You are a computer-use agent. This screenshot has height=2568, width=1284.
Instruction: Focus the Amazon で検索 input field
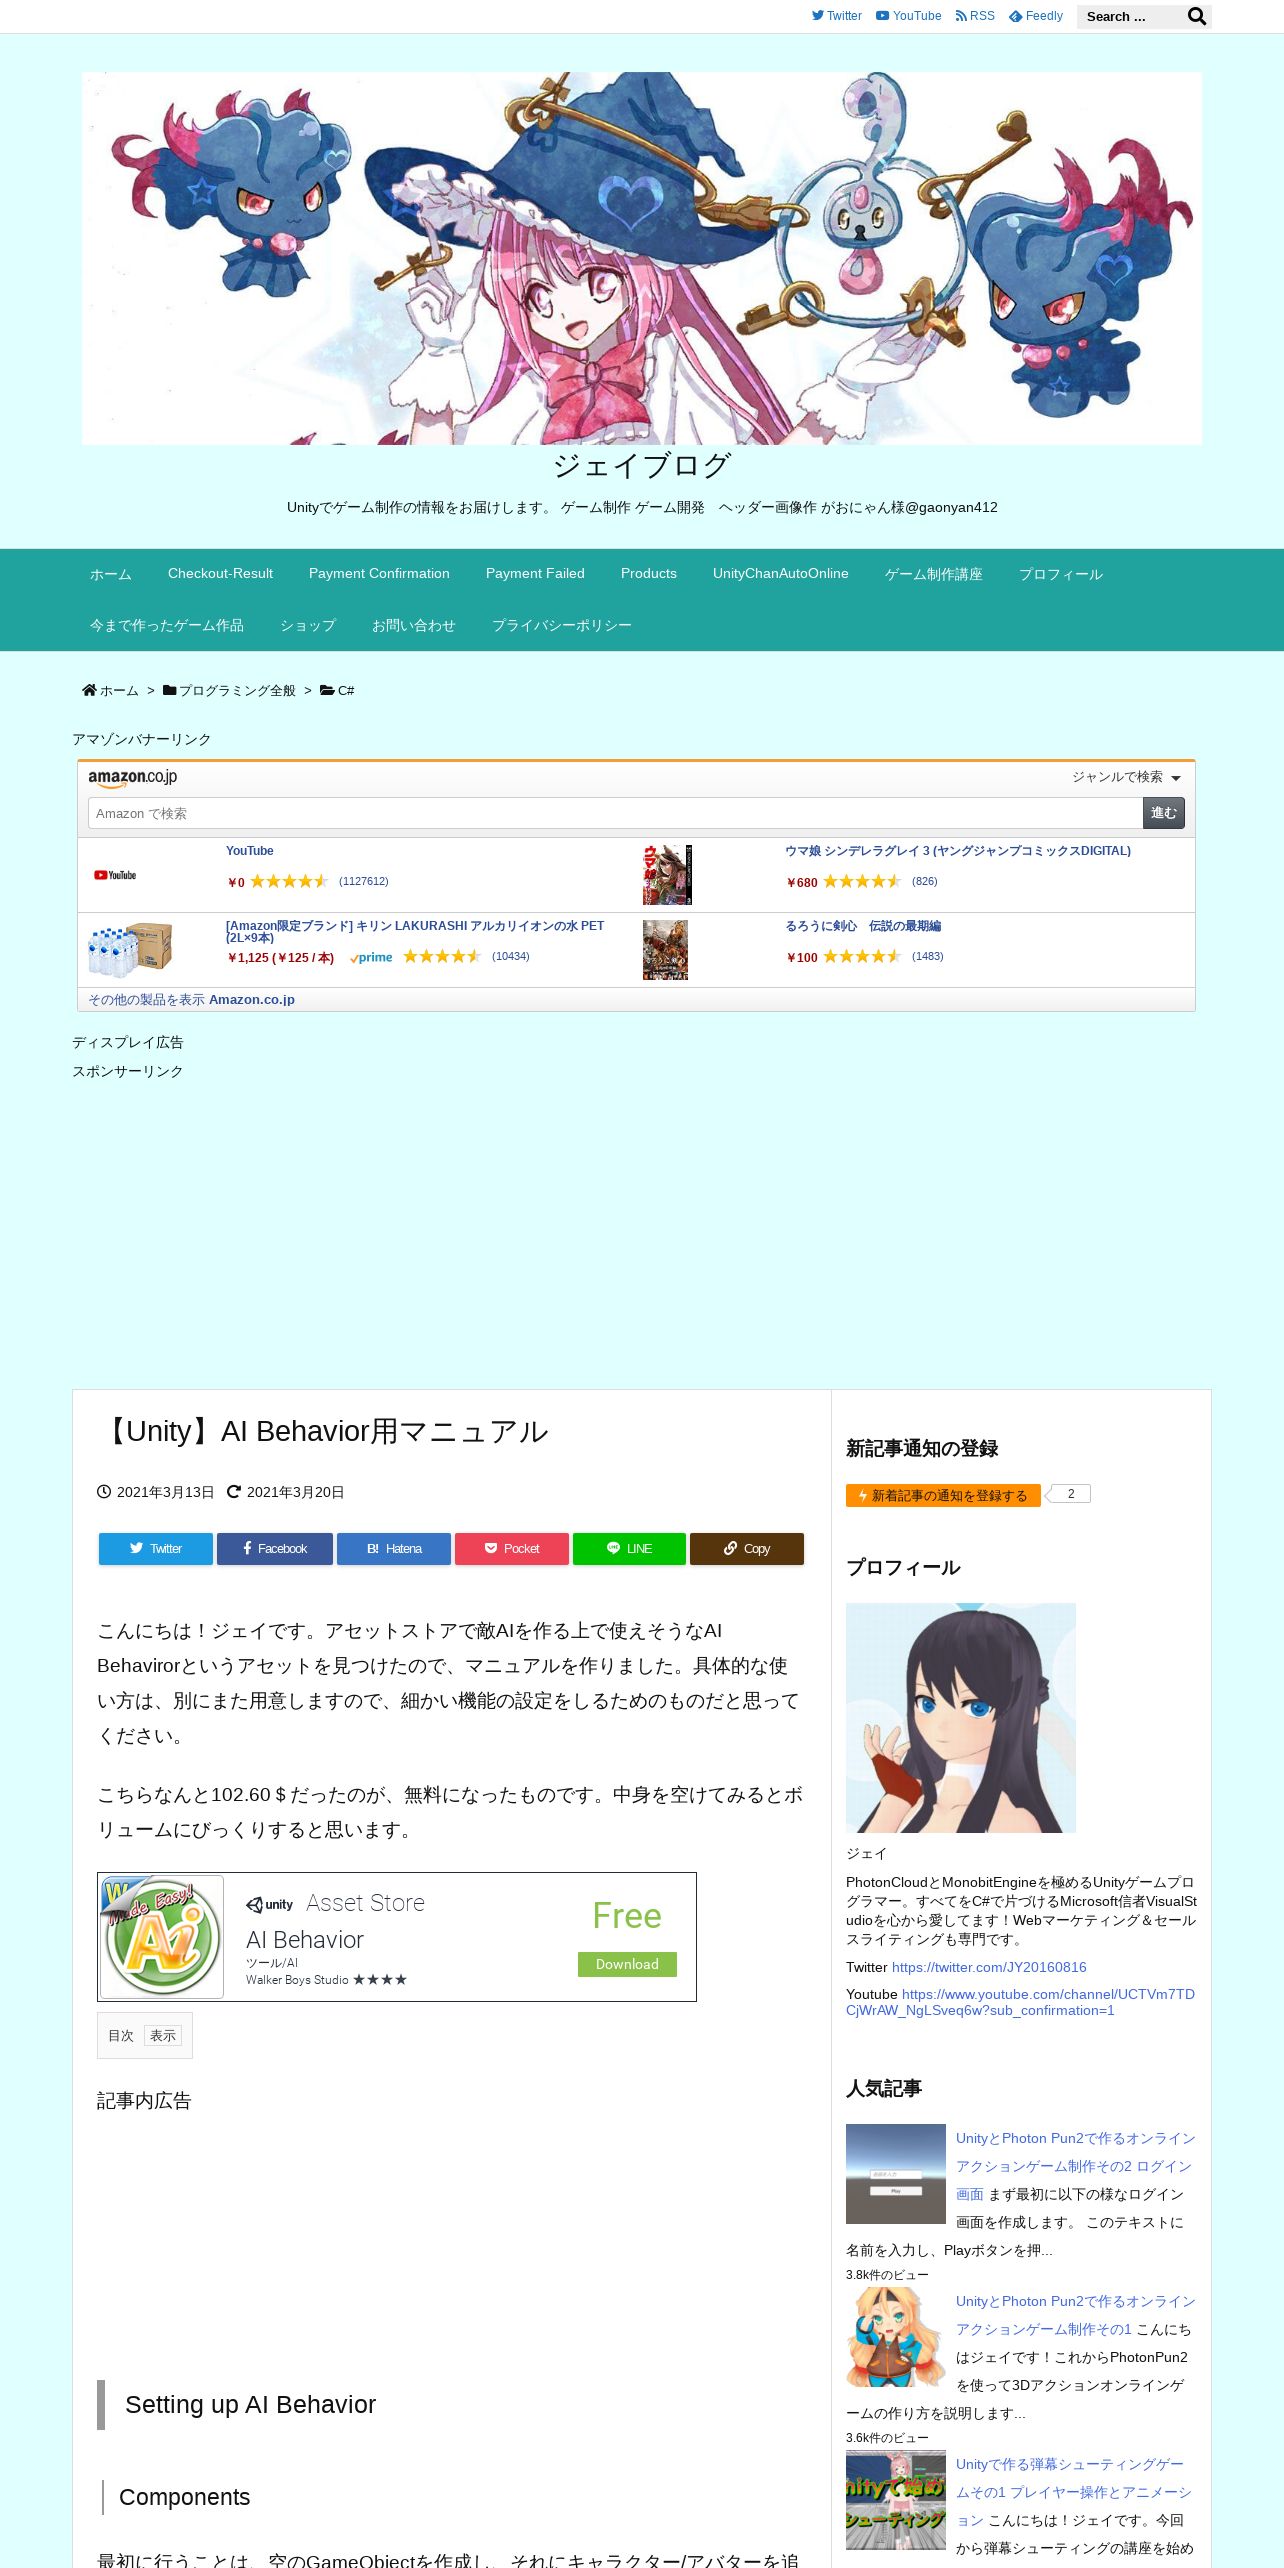click(x=615, y=813)
